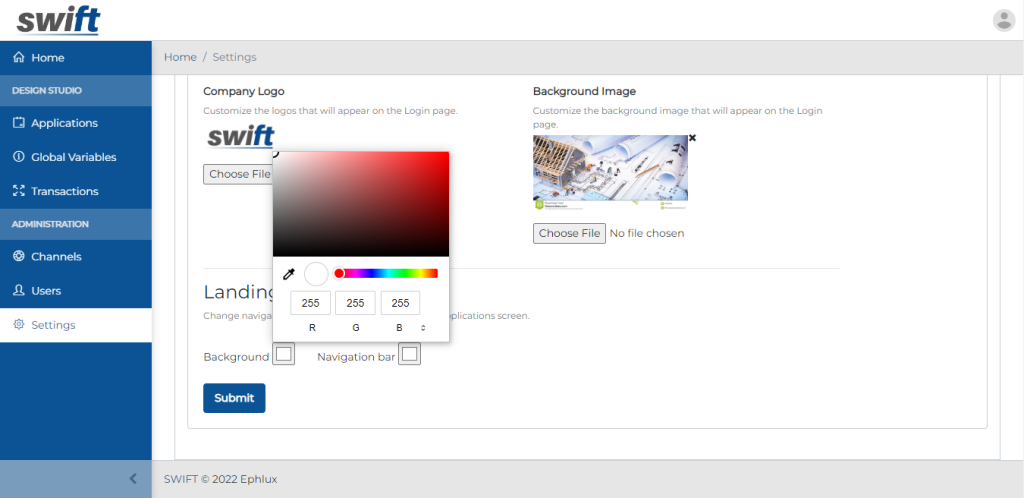Click the background image thumbnail preview
Viewport: 1024px width, 498px height.
tap(610, 171)
